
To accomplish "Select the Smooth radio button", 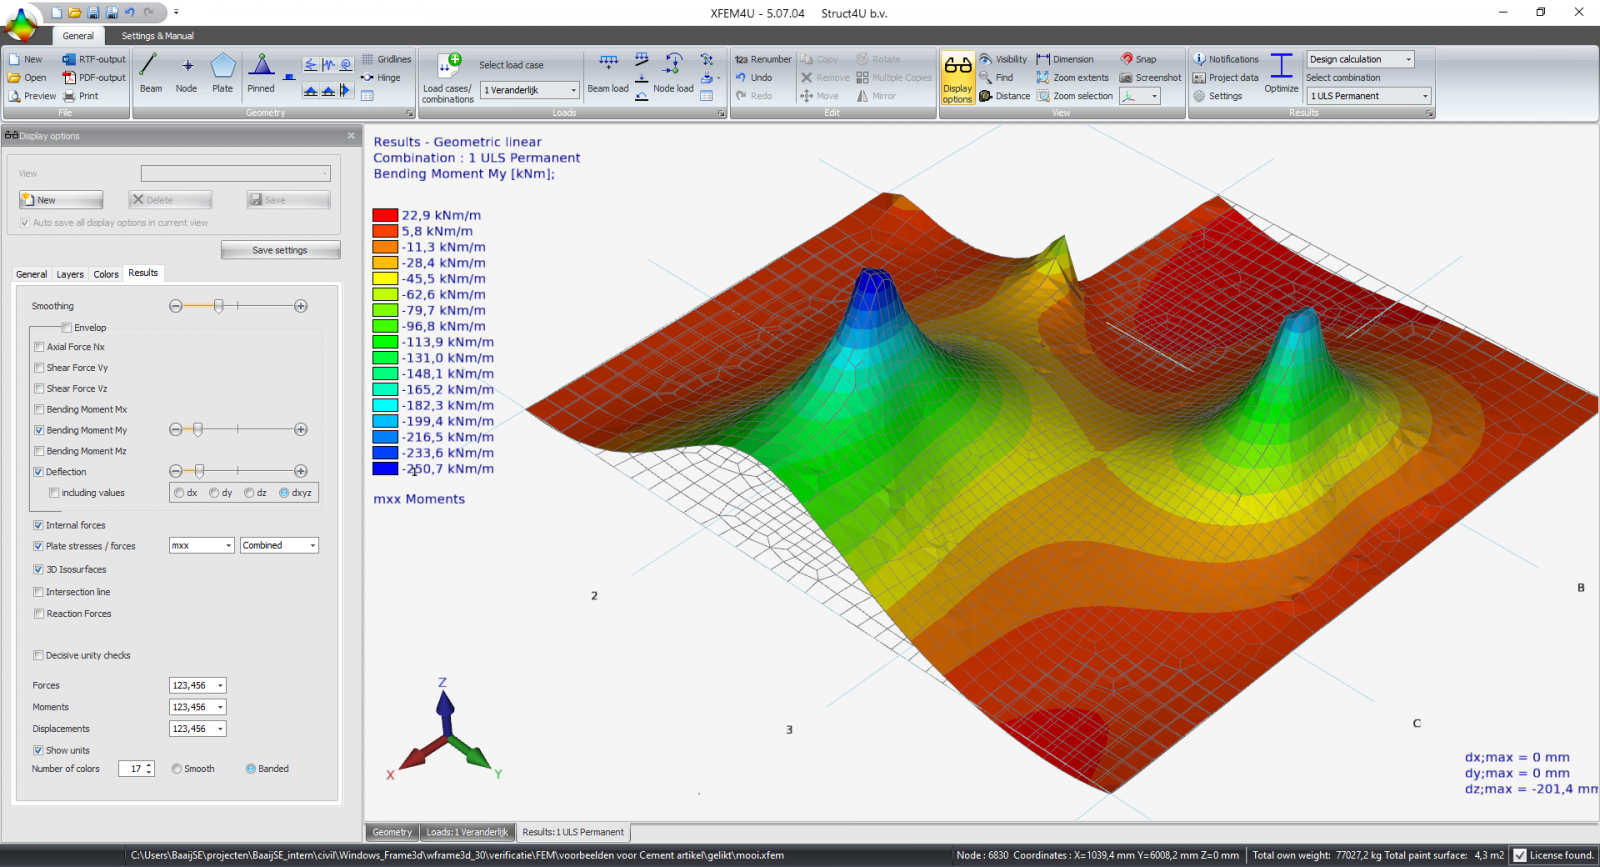I will [x=177, y=769].
